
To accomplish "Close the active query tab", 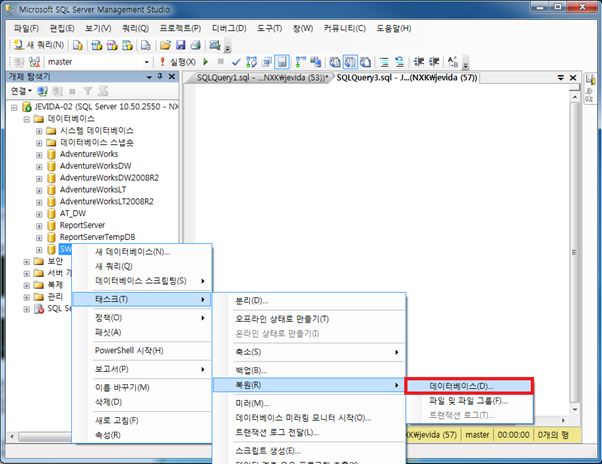I will tap(573, 78).
